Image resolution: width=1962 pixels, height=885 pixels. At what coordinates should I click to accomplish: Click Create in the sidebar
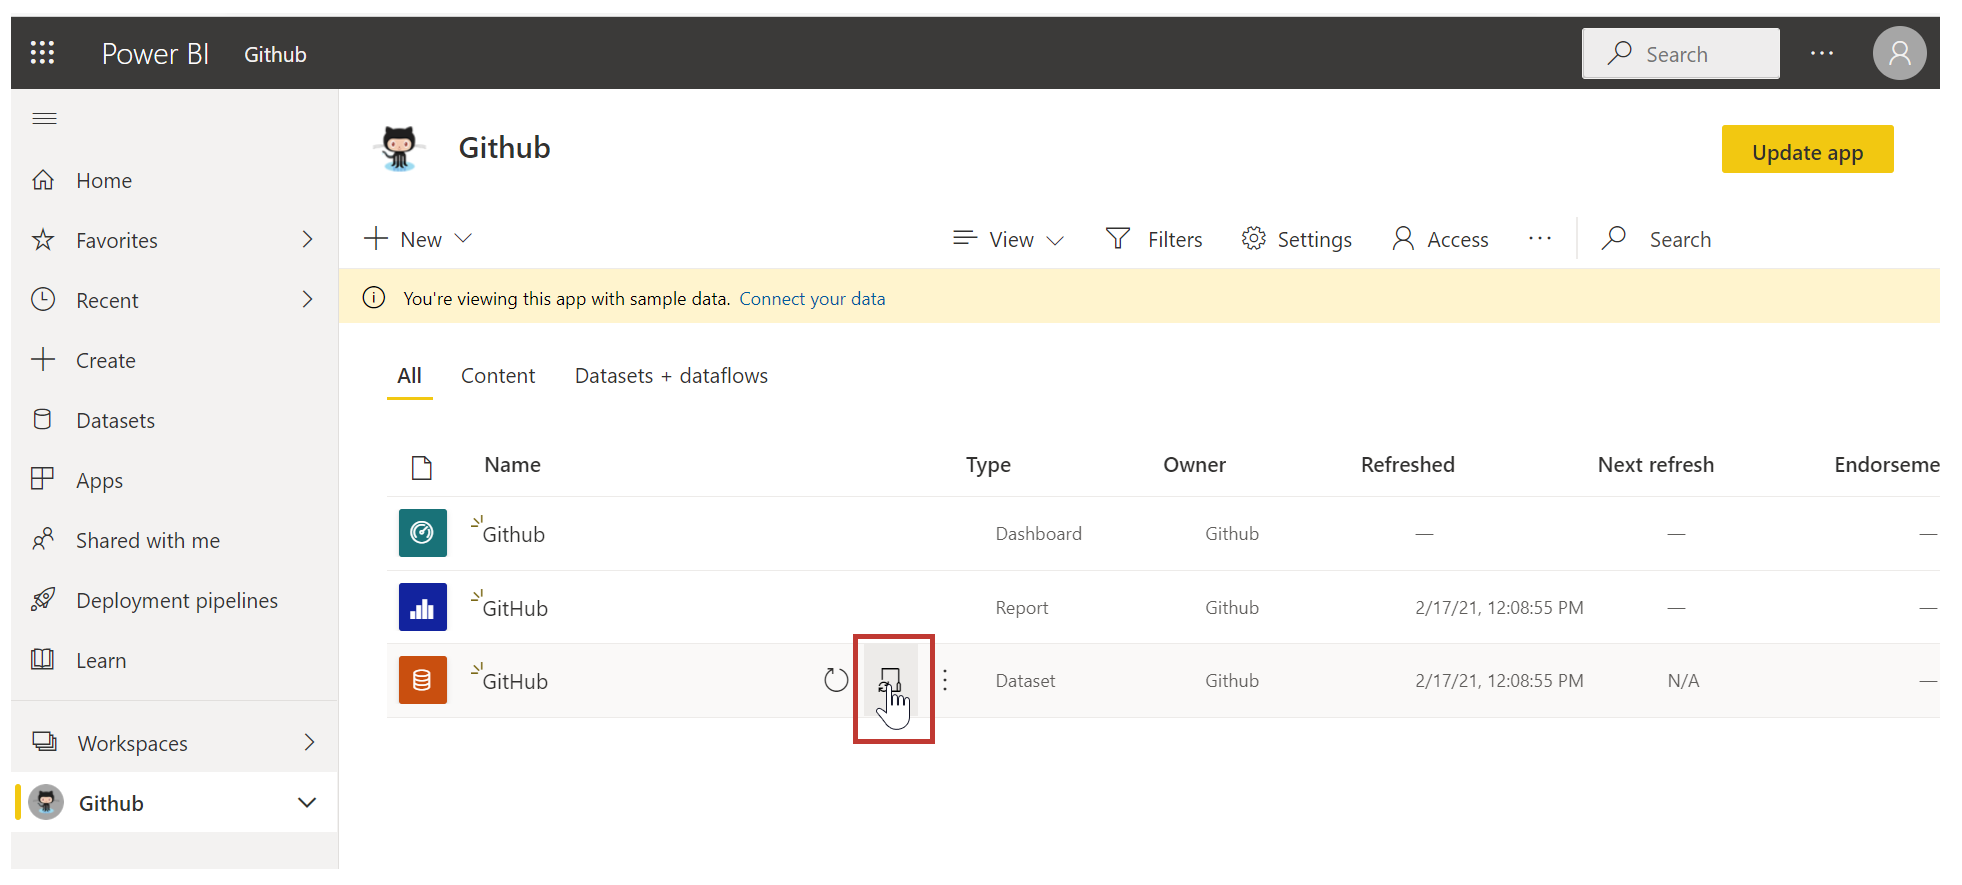[x=106, y=361]
